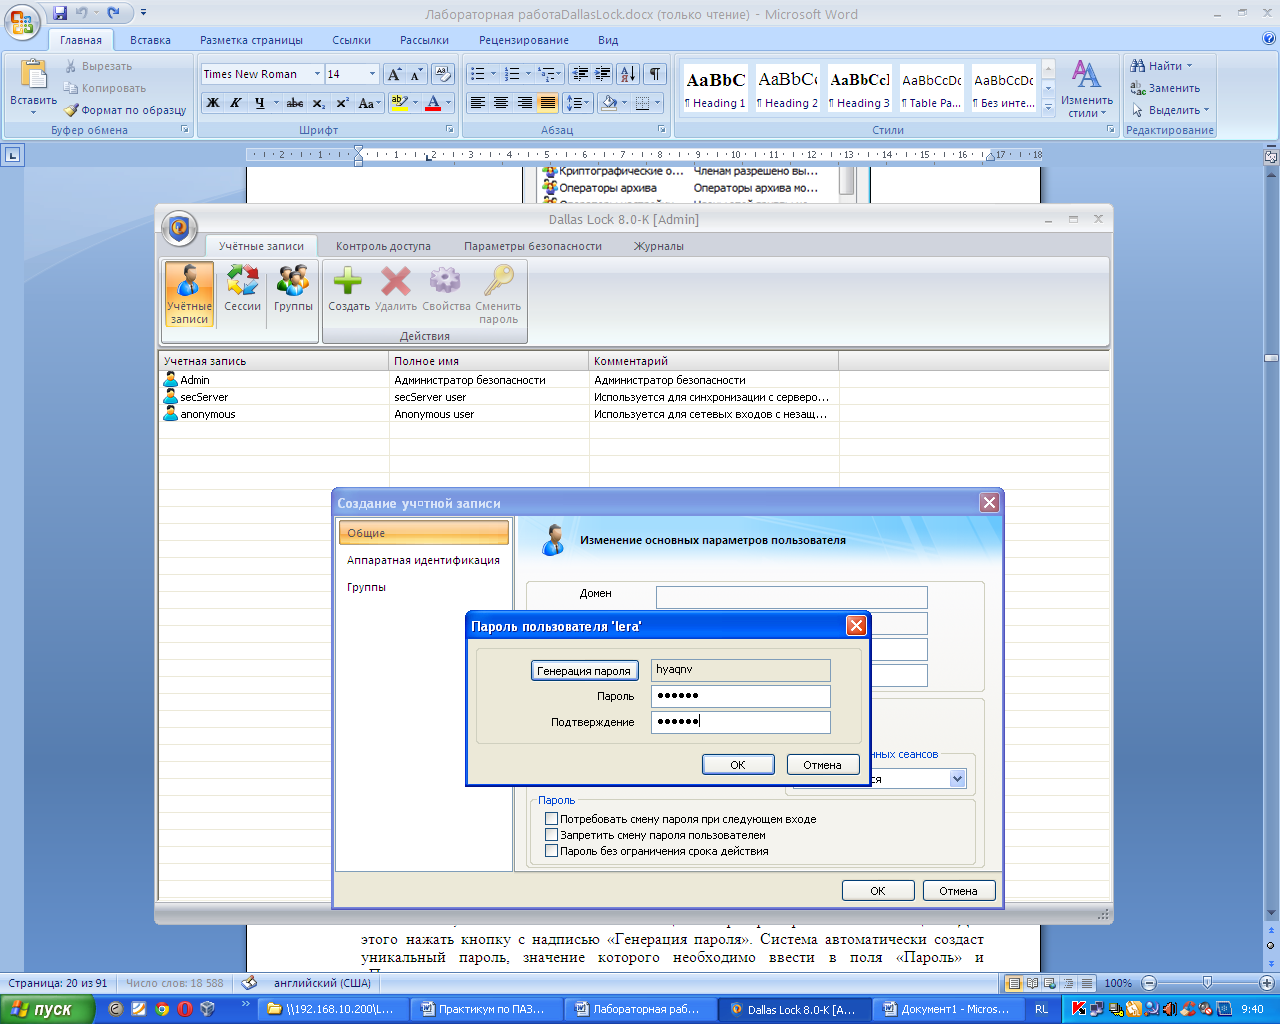1280x1024 pixels.
Task: Toggle italic (К) formatting
Action: point(236,103)
